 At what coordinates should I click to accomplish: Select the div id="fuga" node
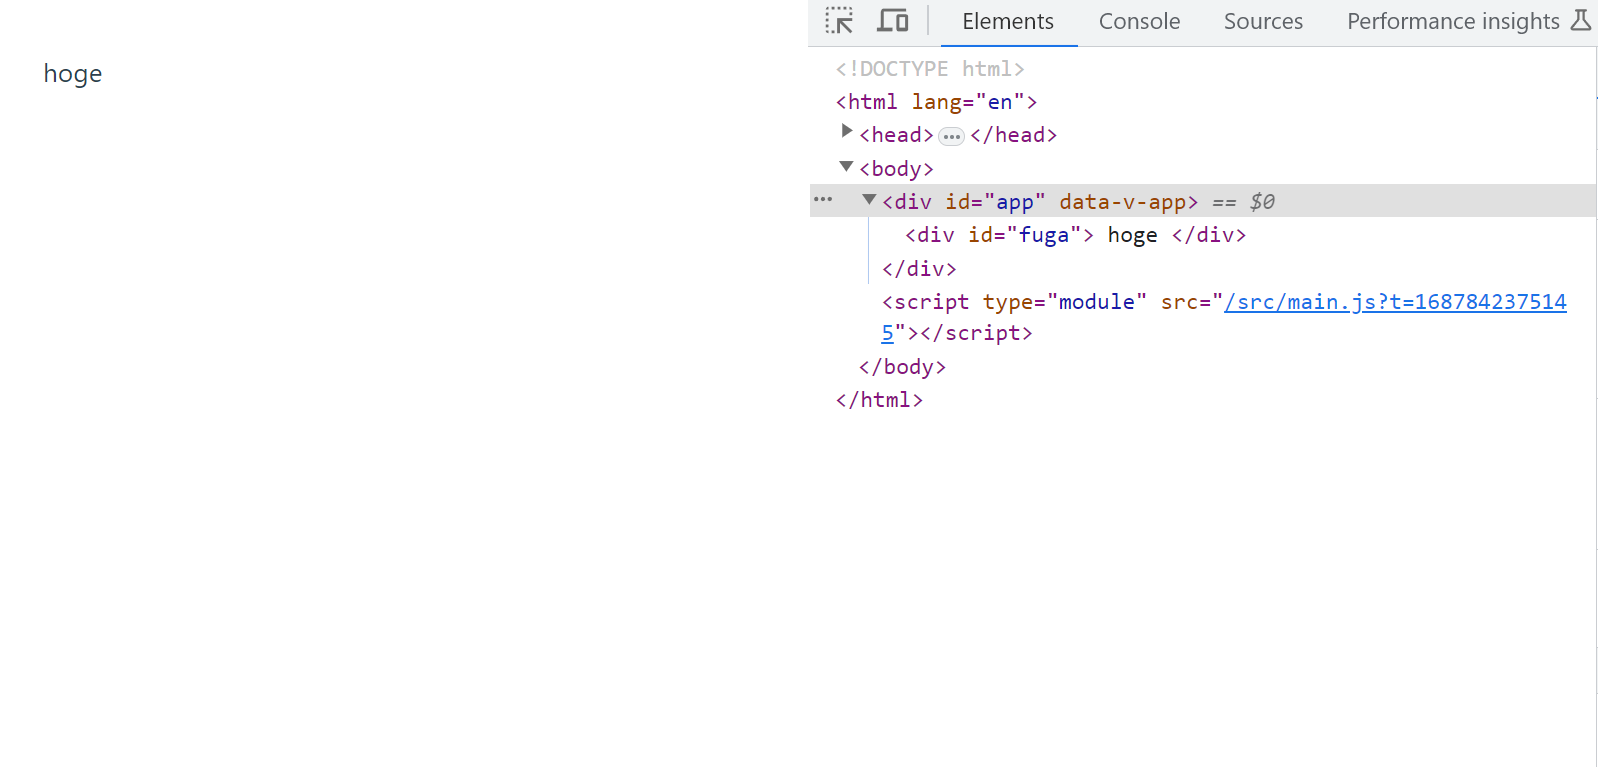tap(1075, 235)
